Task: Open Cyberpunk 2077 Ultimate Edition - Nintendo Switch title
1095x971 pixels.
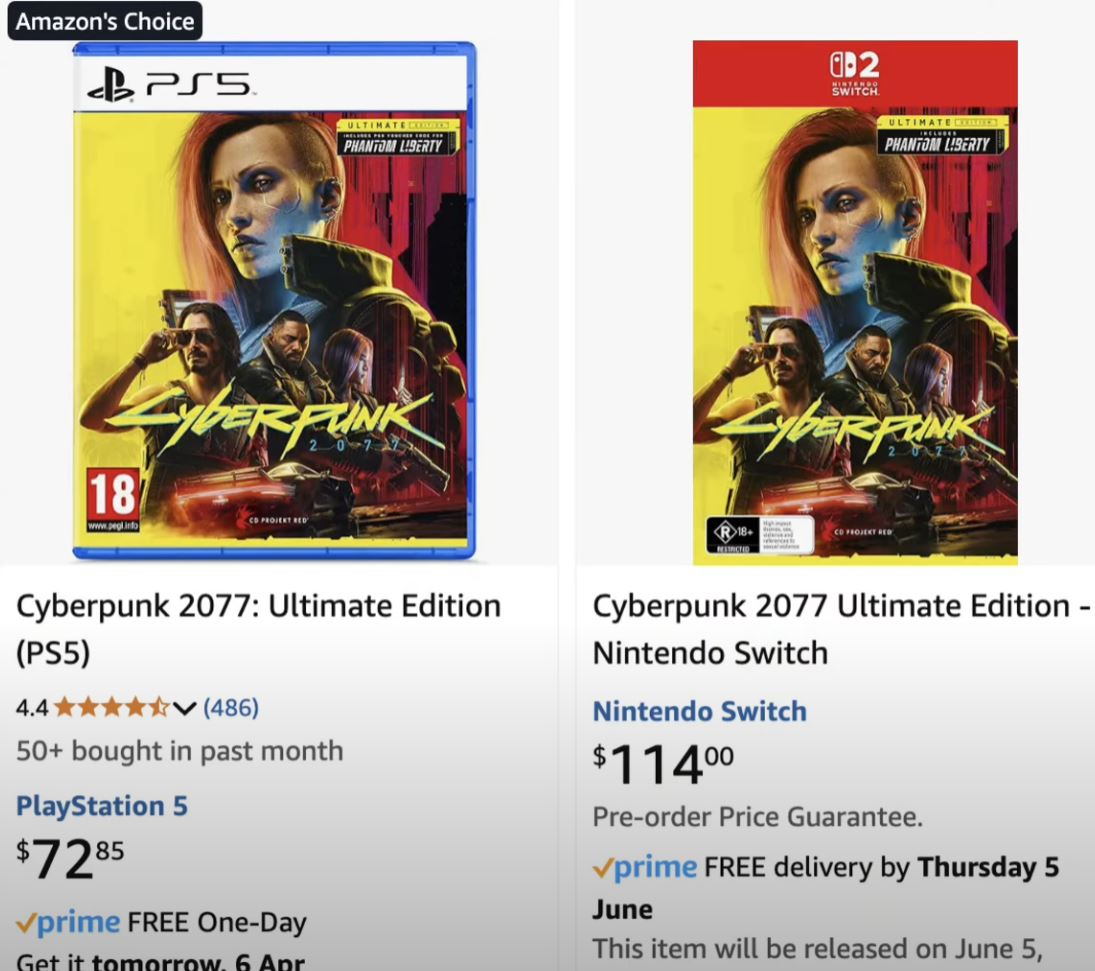Action: 842,629
